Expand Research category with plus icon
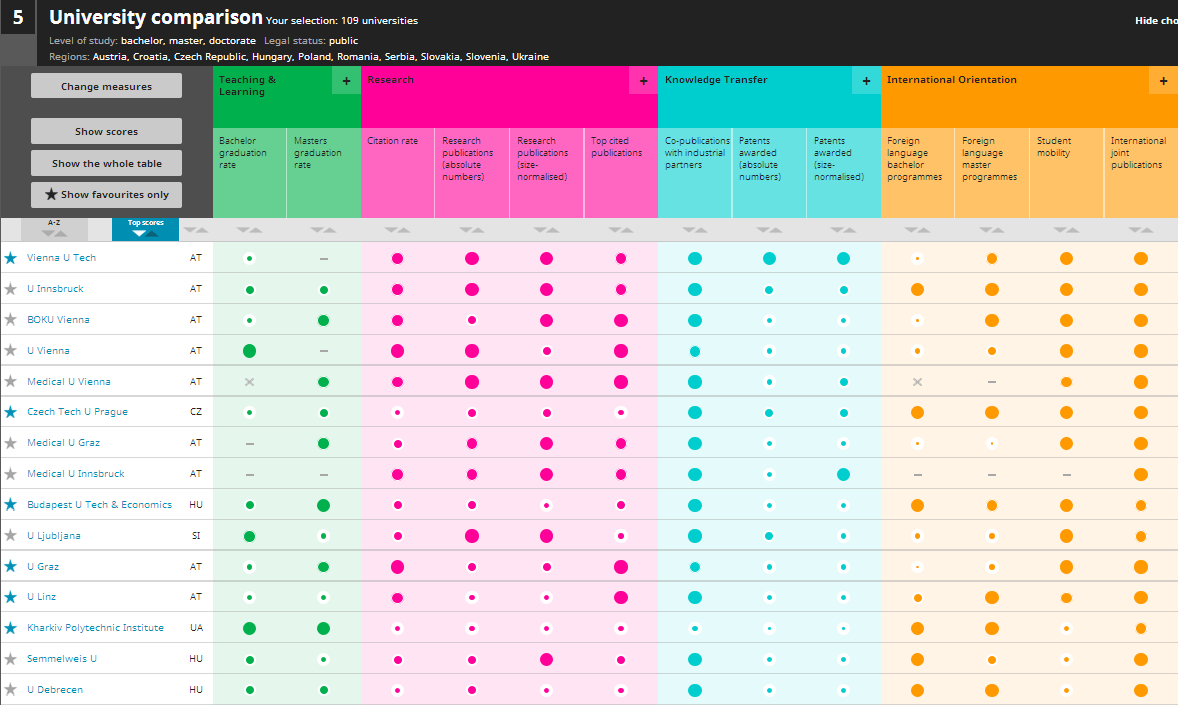 [644, 80]
